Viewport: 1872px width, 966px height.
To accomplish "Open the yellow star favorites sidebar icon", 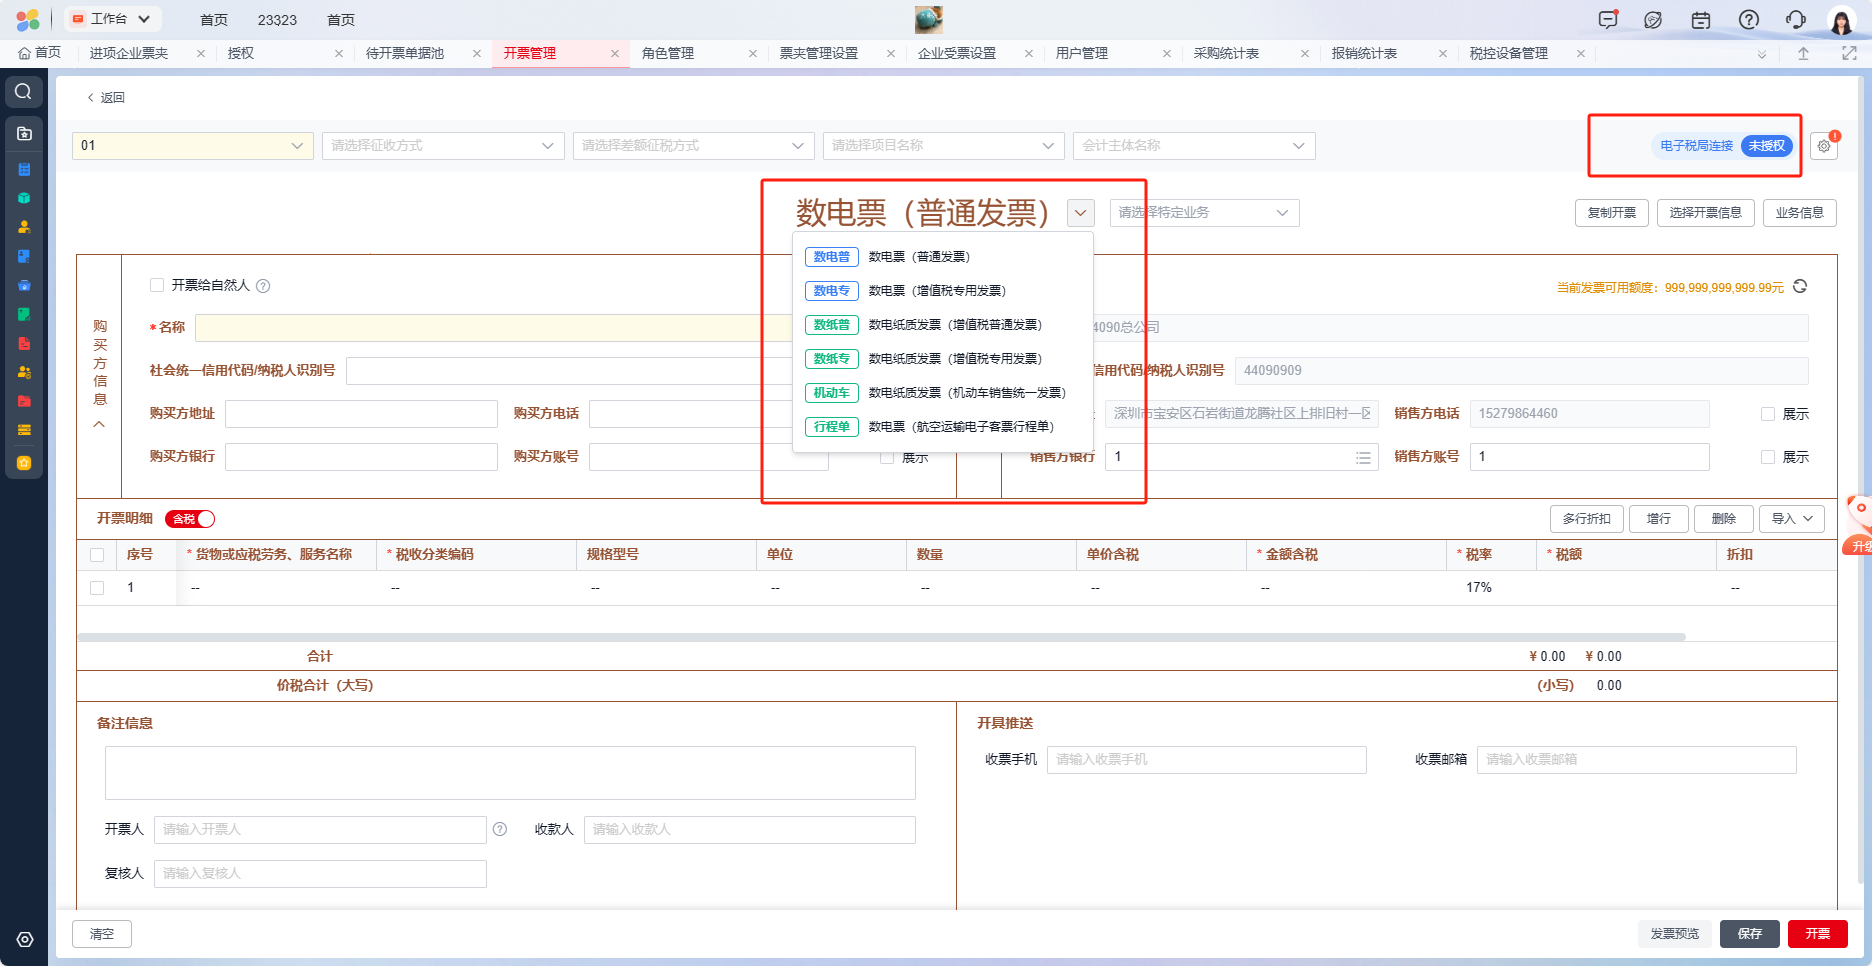I will (24, 463).
